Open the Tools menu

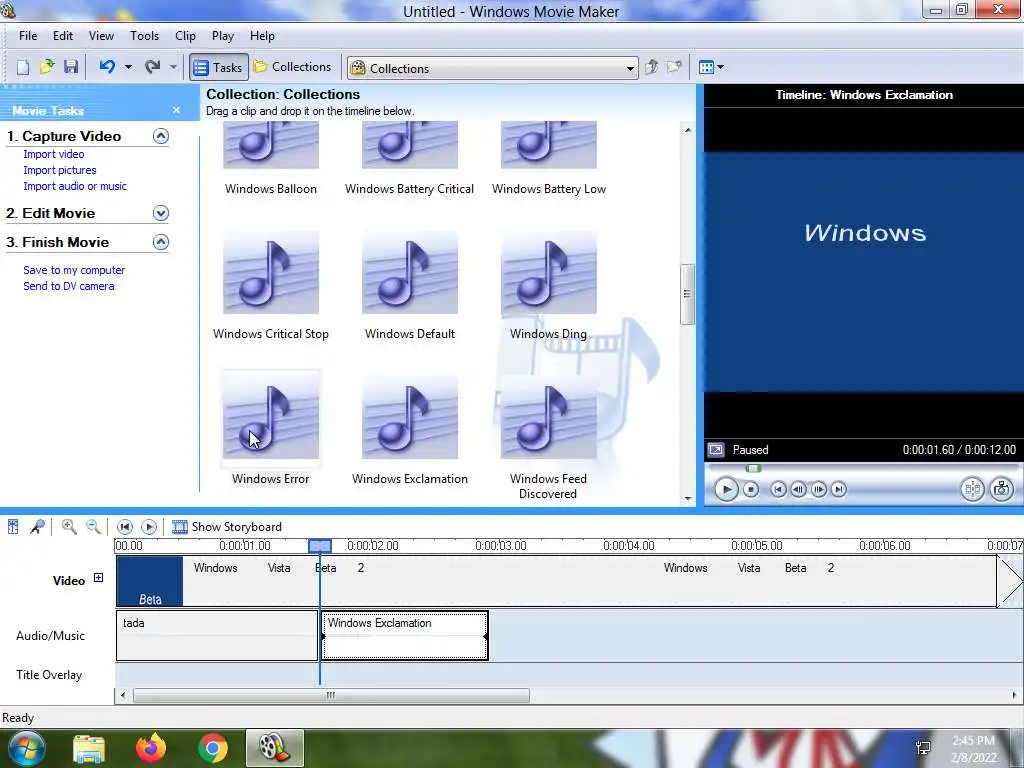pyautogui.click(x=144, y=36)
